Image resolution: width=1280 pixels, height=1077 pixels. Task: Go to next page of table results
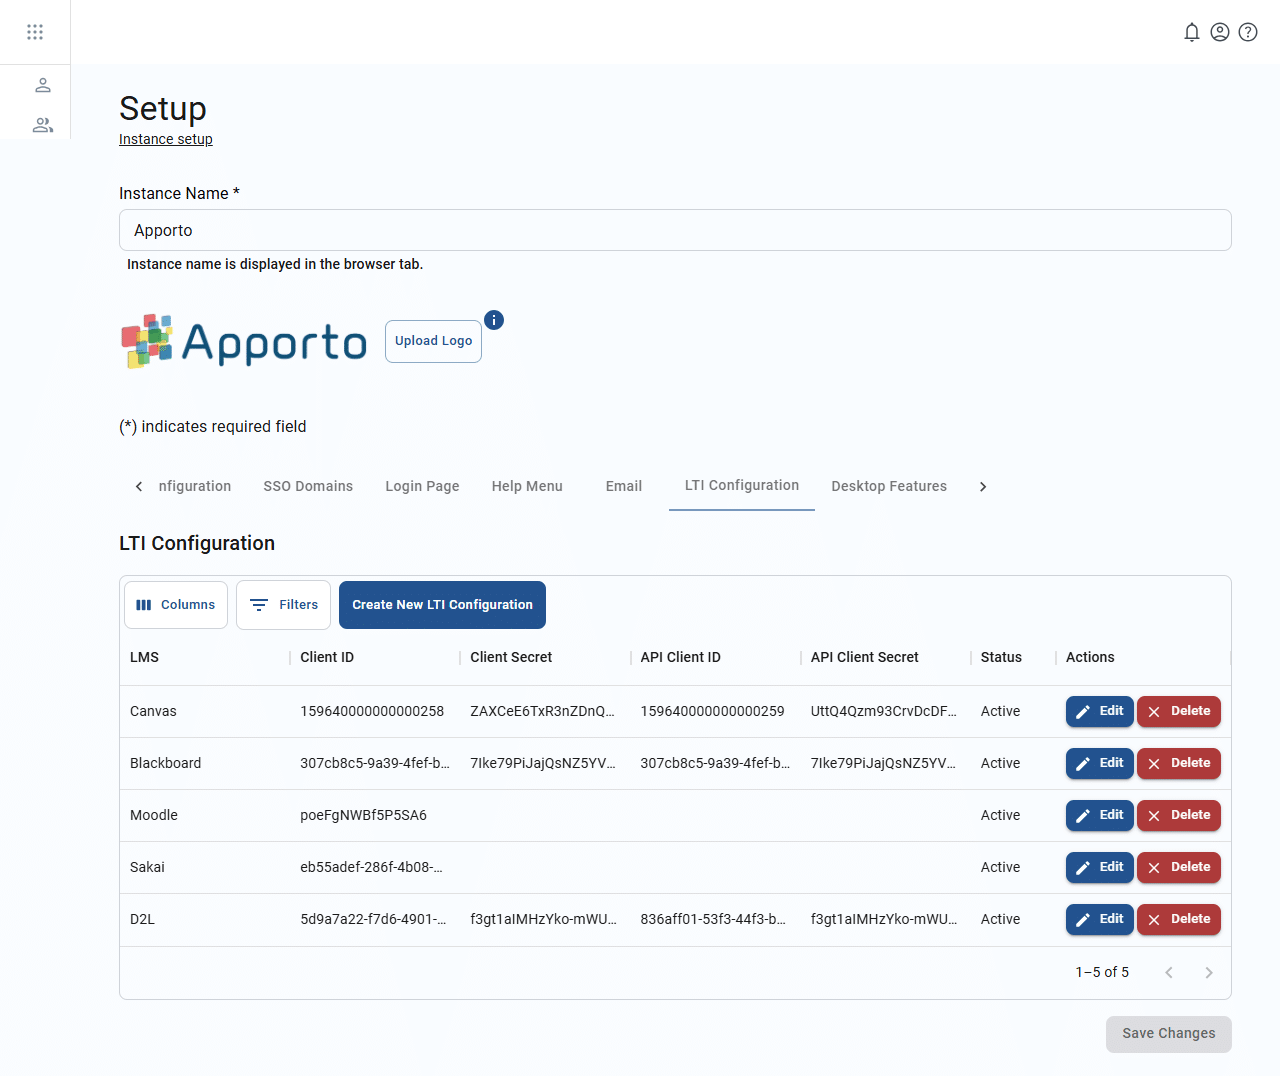click(x=1208, y=973)
